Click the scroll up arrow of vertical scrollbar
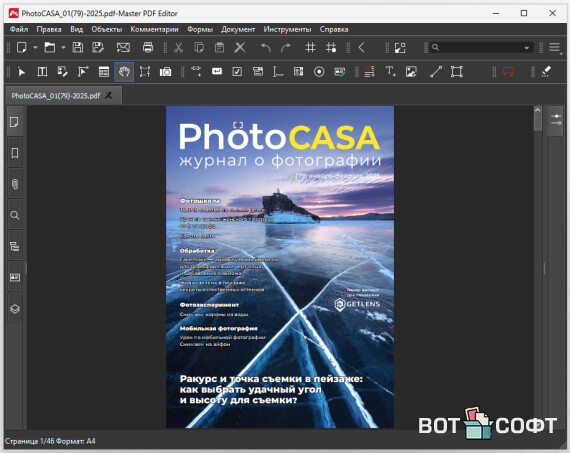 coord(538,110)
